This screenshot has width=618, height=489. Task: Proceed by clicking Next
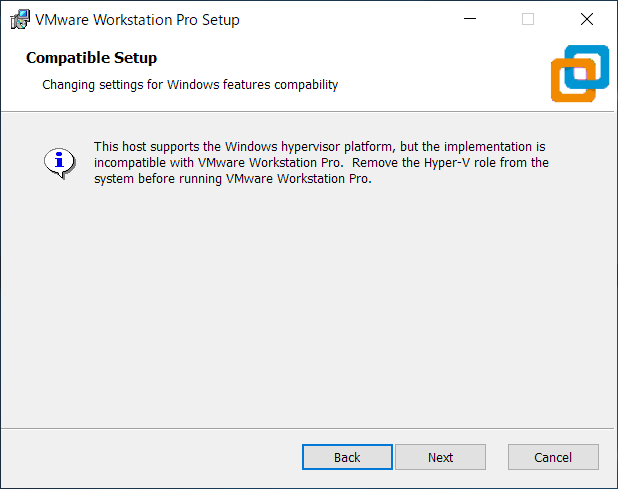pos(440,457)
